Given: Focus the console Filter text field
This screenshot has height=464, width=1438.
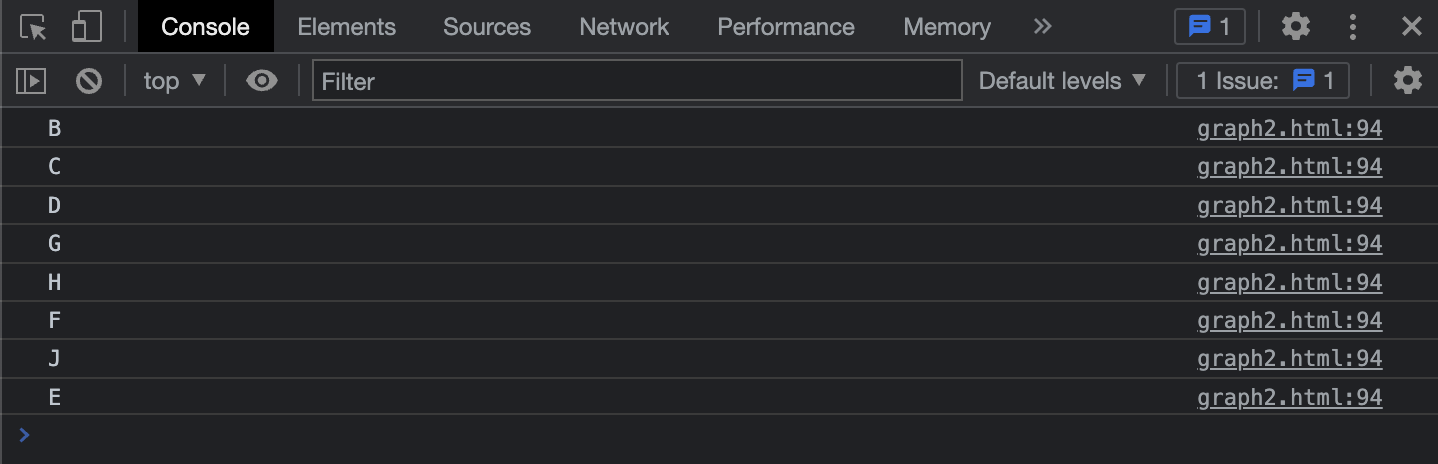Looking at the screenshot, I should [x=637, y=81].
